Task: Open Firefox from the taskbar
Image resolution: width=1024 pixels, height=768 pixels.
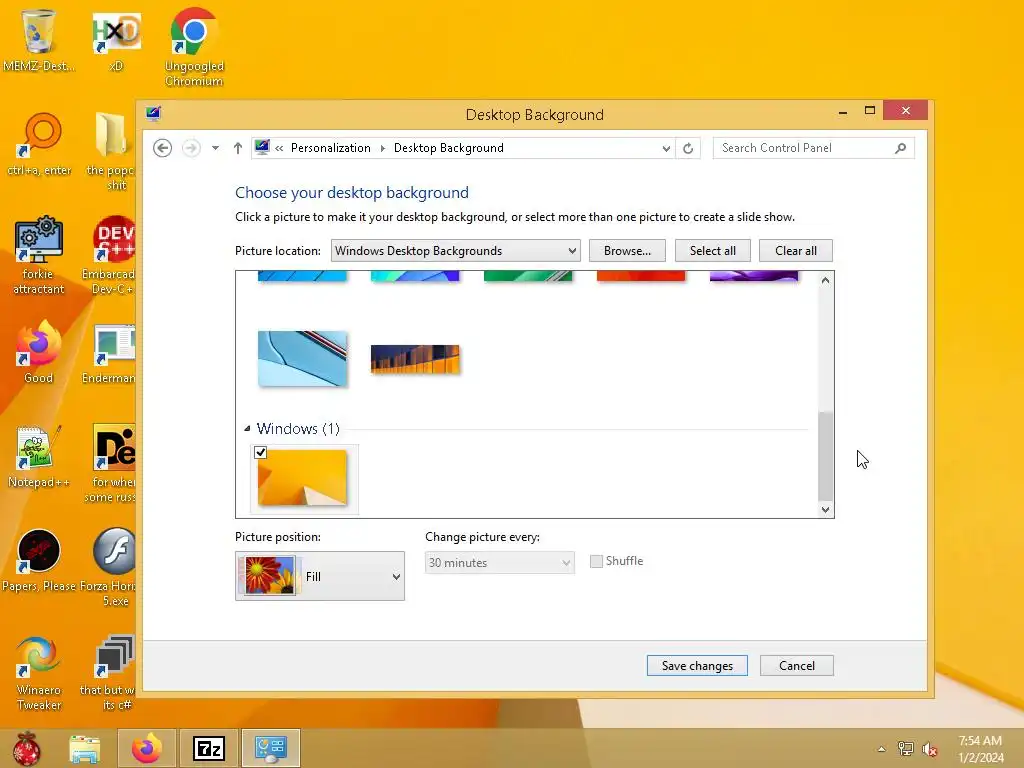Action: 146,748
